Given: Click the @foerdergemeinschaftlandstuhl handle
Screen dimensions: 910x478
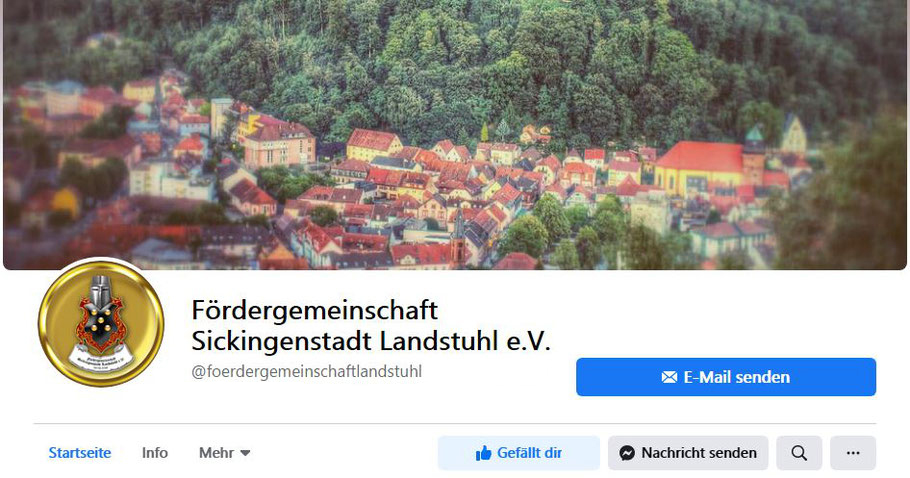Looking at the screenshot, I should (306, 371).
